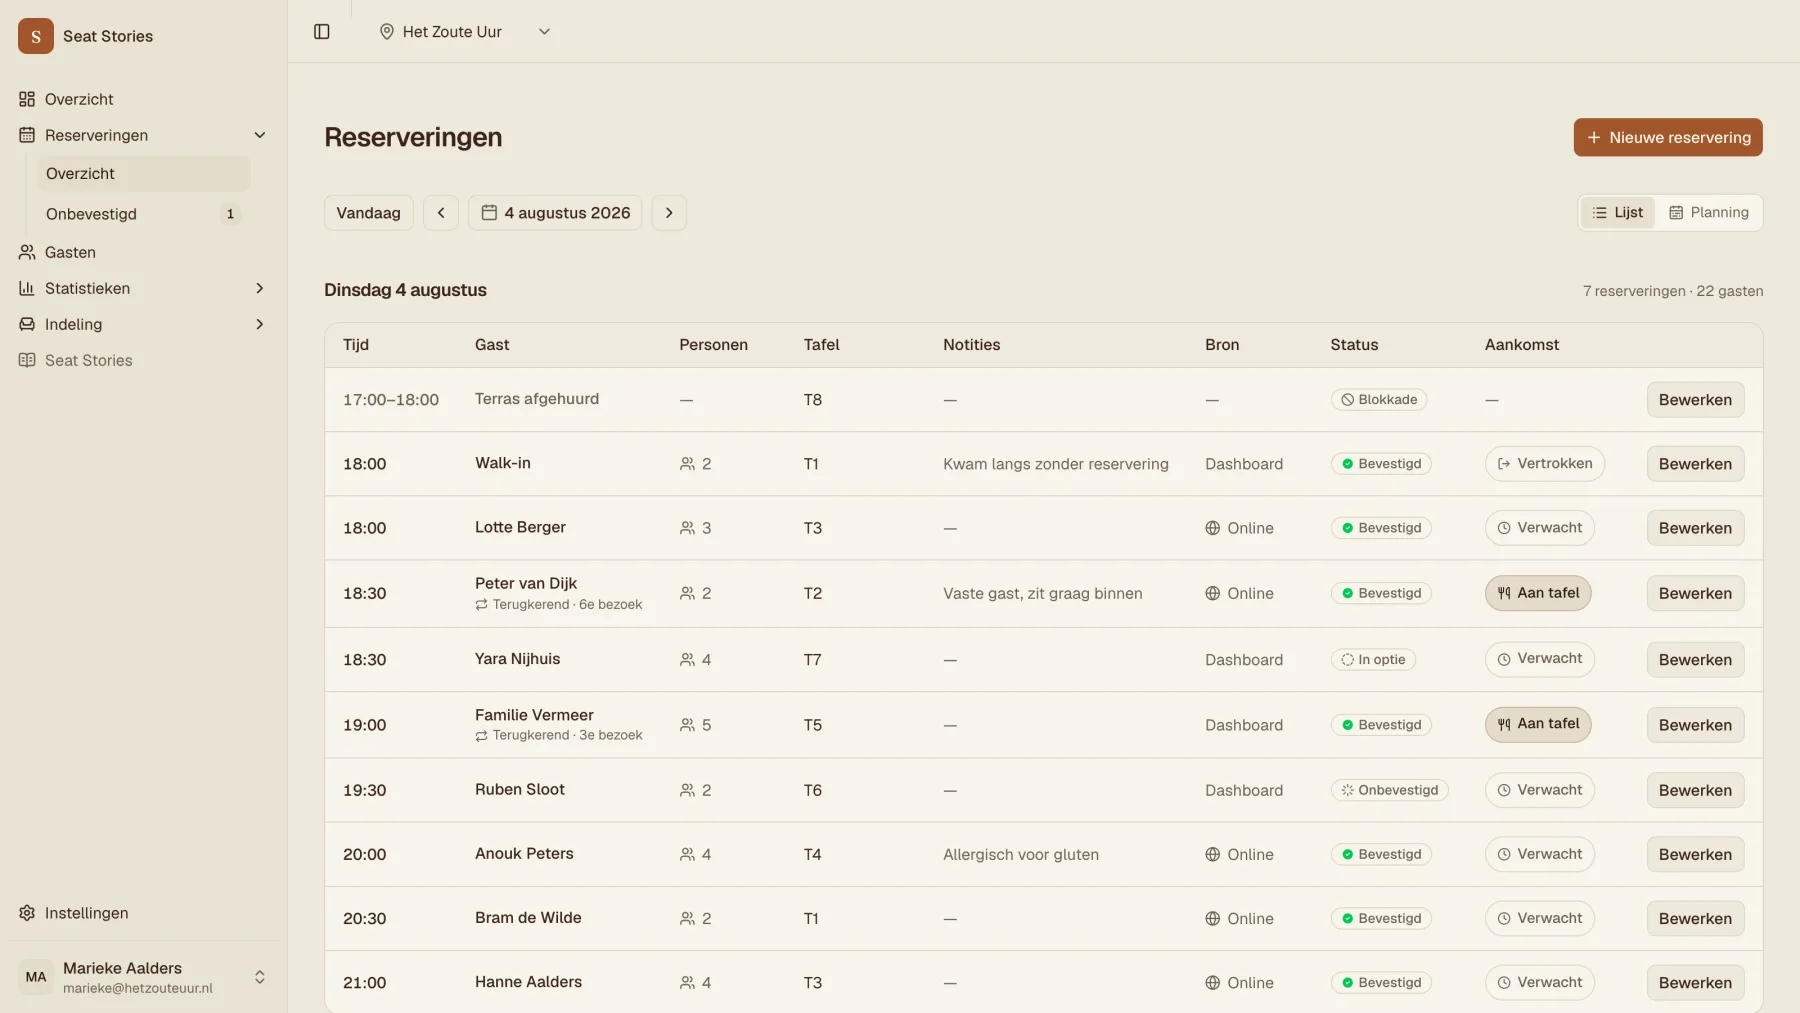This screenshot has width=1800, height=1013.
Task: Switch to Lijst view
Action: tap(1618, 213)
